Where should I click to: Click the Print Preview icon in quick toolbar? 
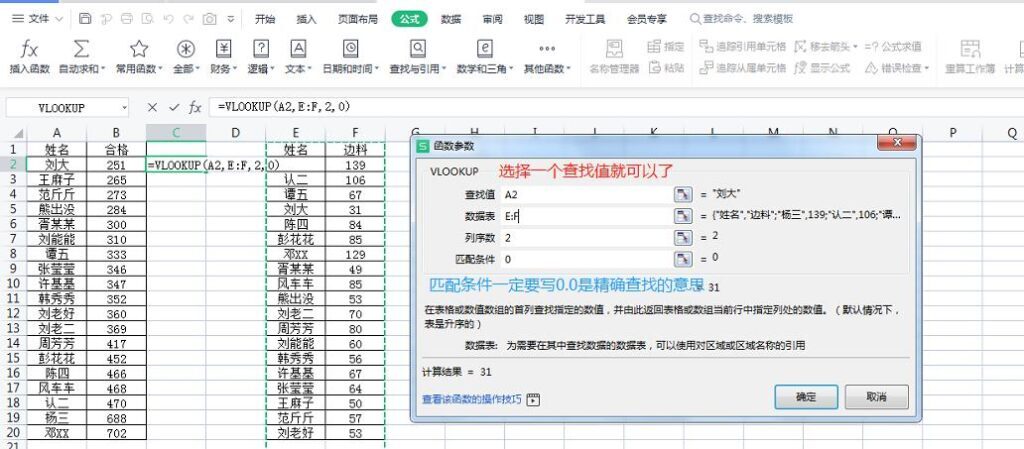148,19
